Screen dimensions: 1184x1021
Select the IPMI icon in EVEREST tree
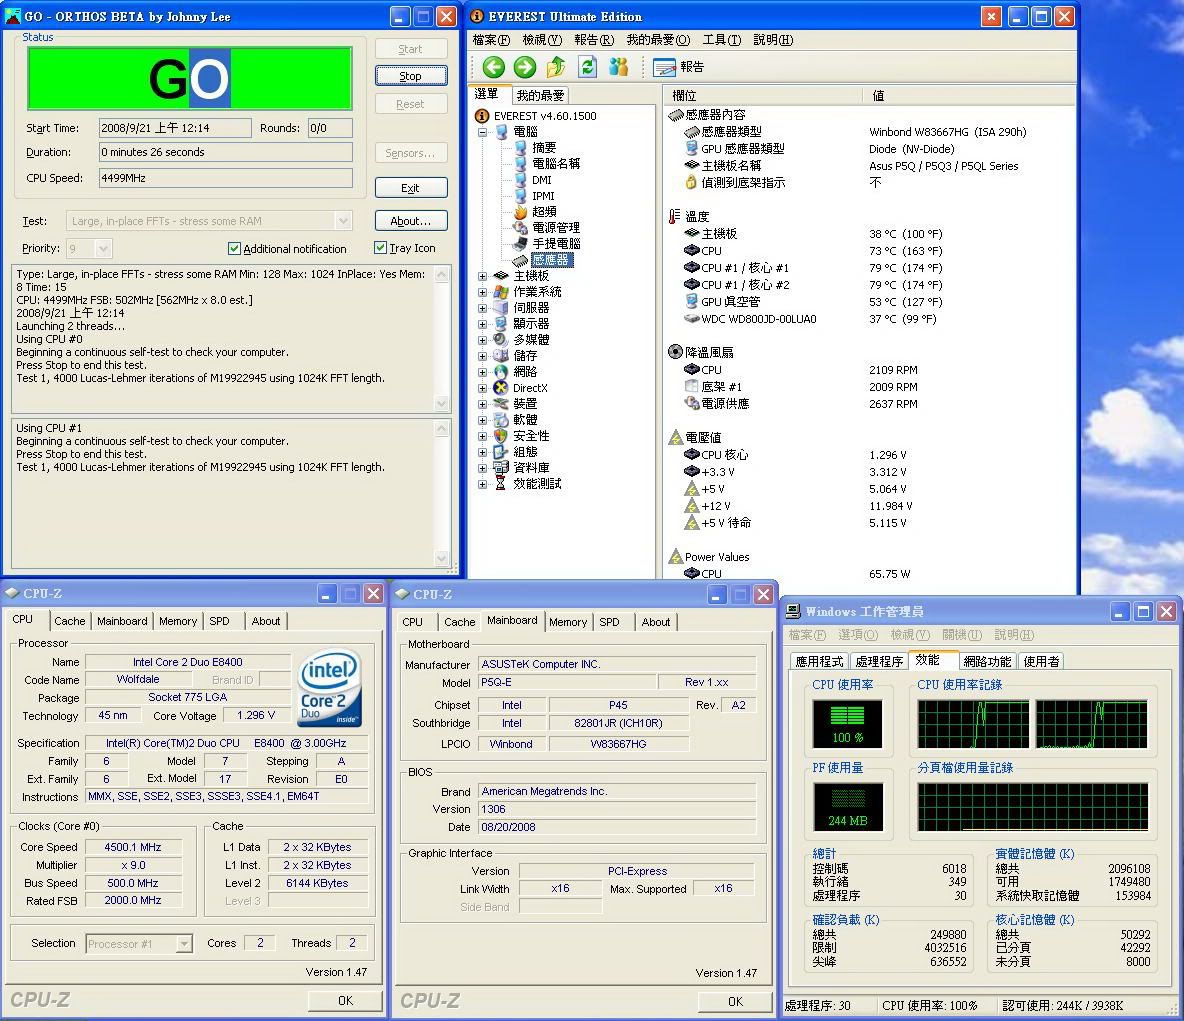coord(520,196)
